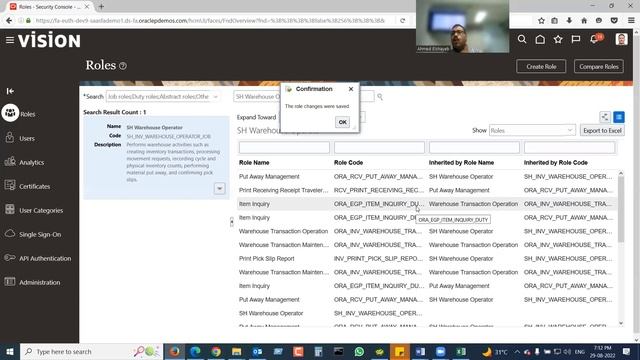Open Windows Start menu
Screen dimensions: 640x360
tap(10, 351)
